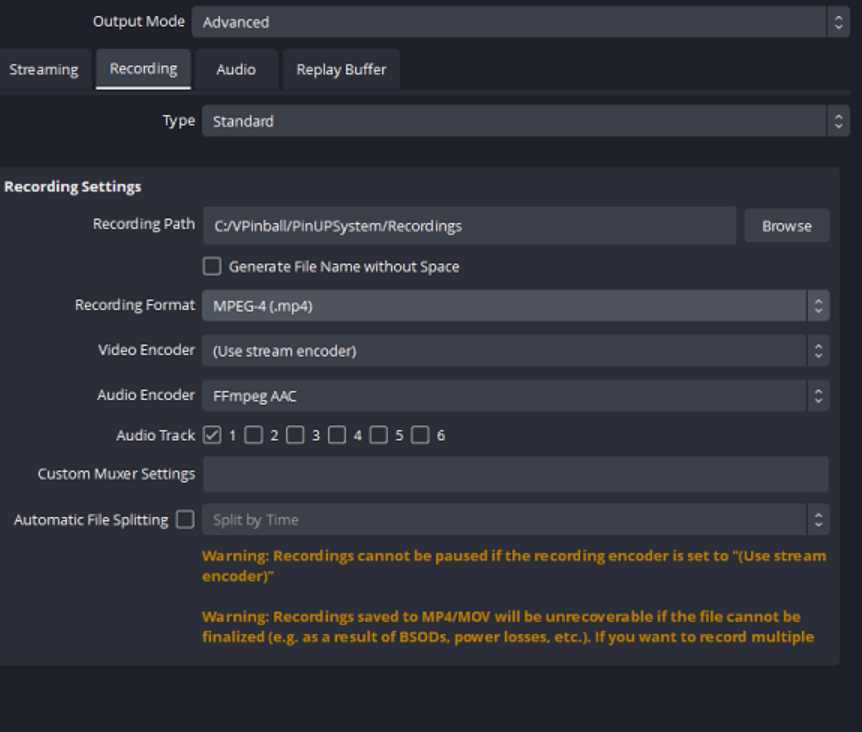Uncheck Audio Track 1 checkbox
Image resolution: width=862 pixels, height=732 pixels.
(212, 435)
